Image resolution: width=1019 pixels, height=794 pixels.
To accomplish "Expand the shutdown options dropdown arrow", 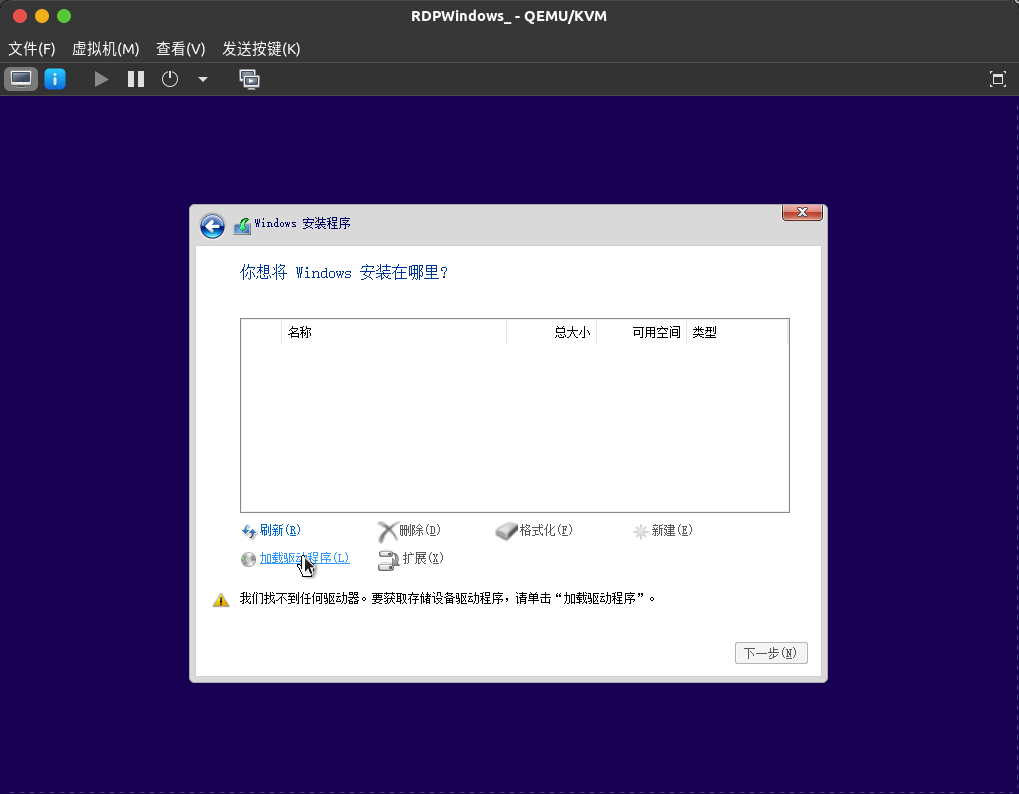I will pyautogui.click(x=203, y=79).
